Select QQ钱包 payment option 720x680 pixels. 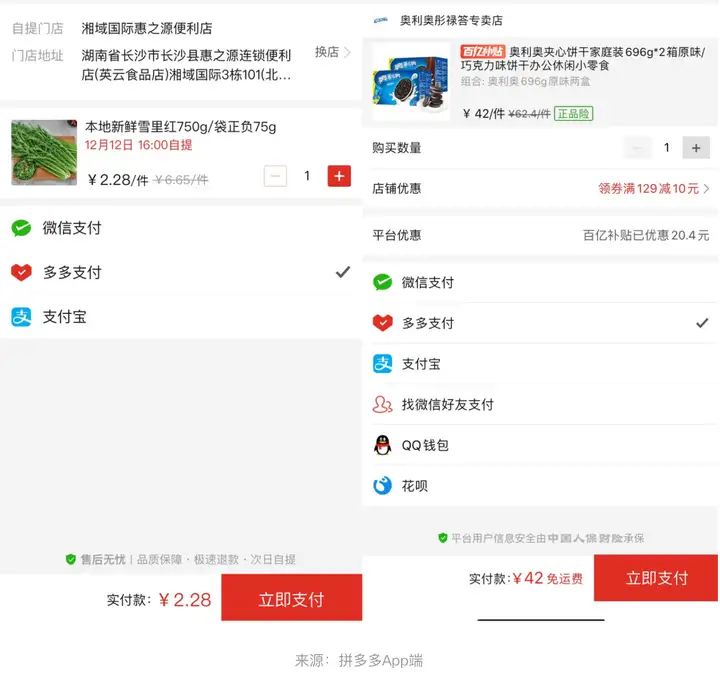coord(540,445)
